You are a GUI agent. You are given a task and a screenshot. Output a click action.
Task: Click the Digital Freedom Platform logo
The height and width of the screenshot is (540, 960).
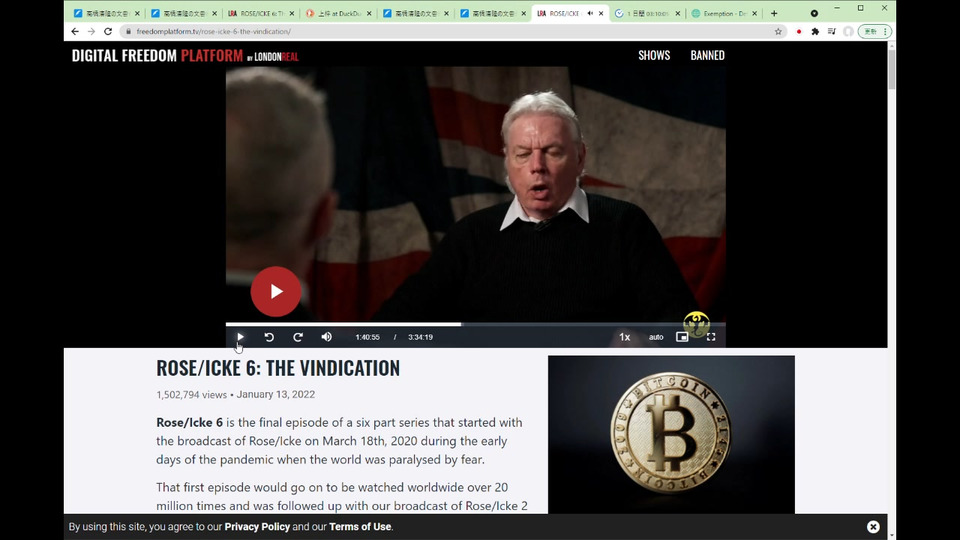pyautogui.click(x=185, y=56)
